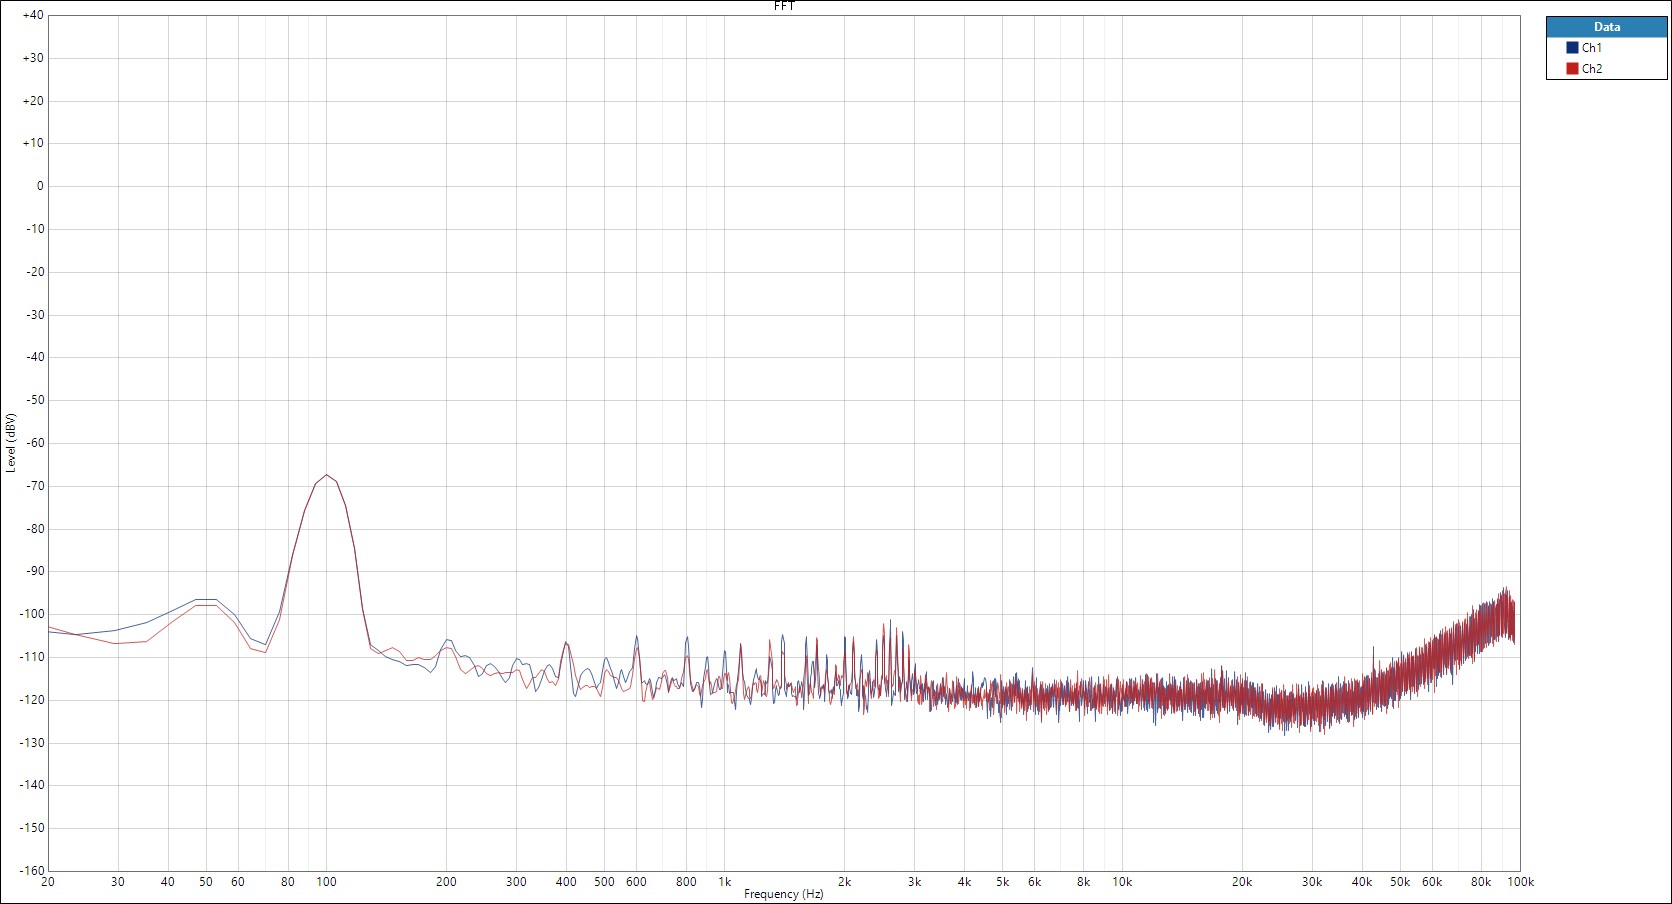The height and width of the screenshot is (904, 1672).
Task: Click the Ch2 red color swatch
Action: tap(1572, 69)
